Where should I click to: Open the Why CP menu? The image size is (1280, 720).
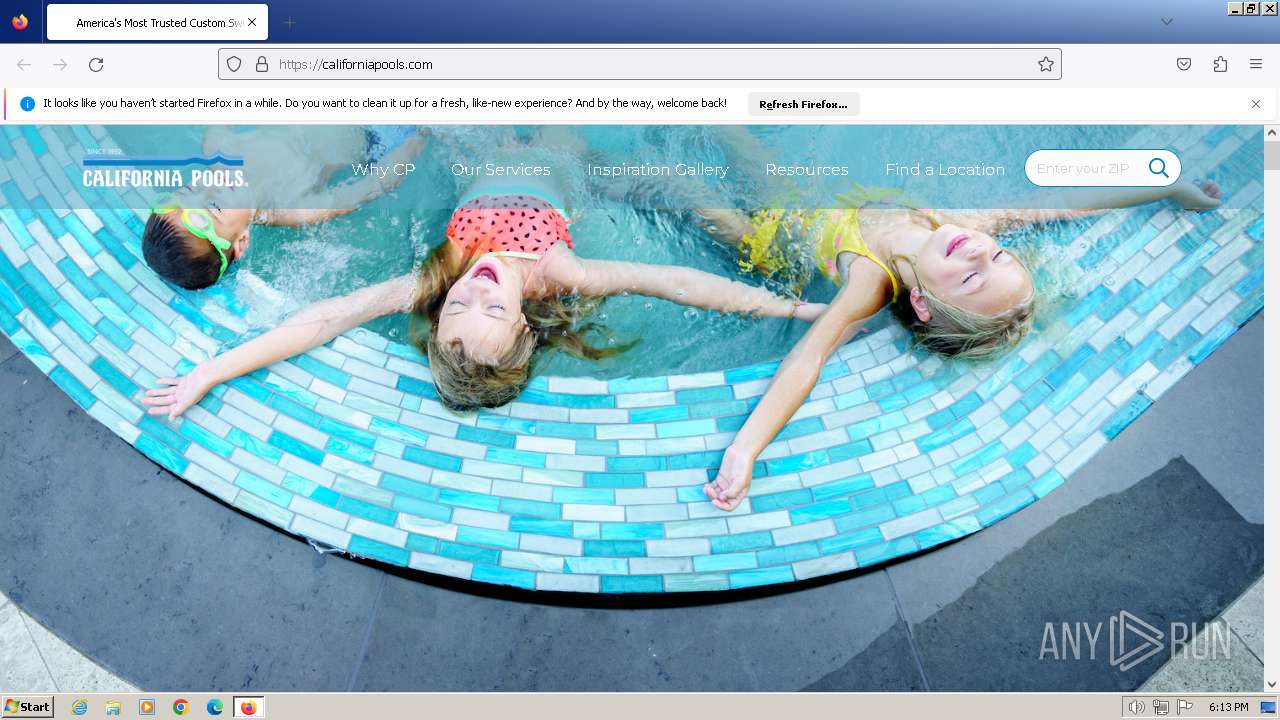point(383,170)
